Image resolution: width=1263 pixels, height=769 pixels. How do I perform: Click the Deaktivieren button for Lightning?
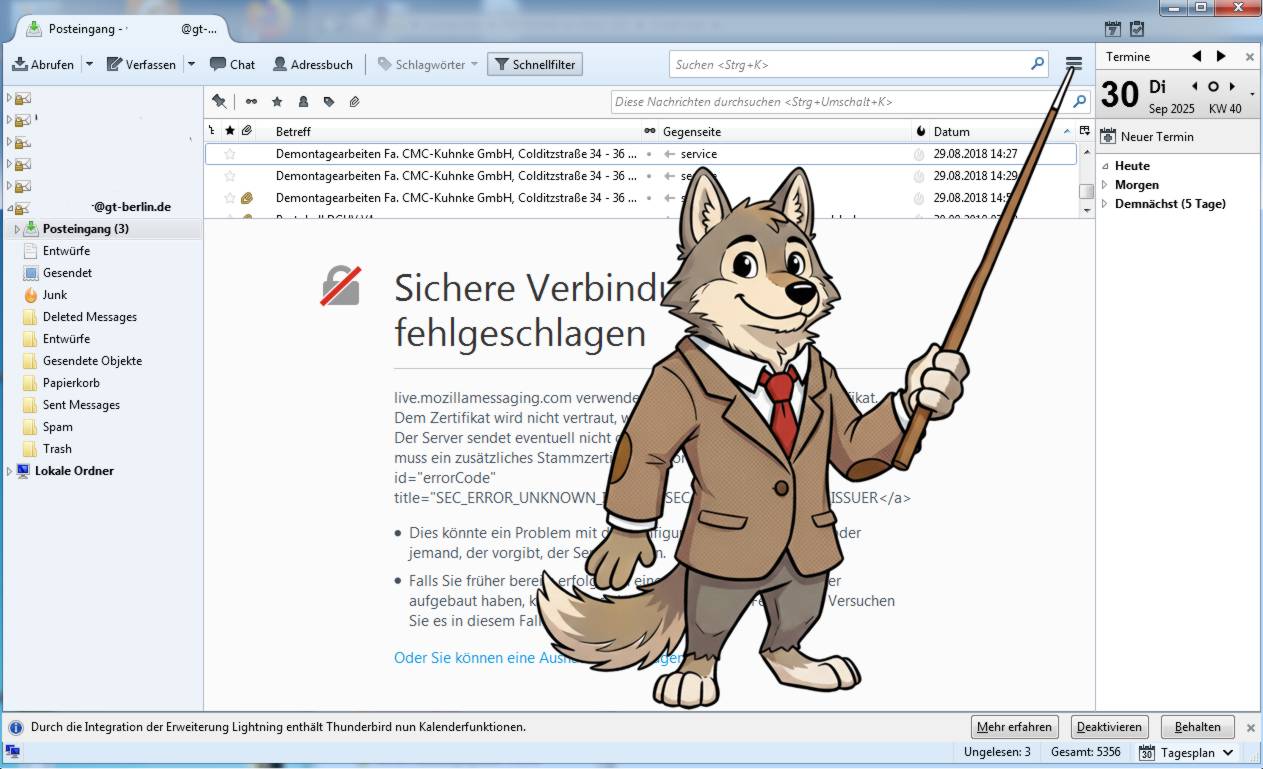1109,727
